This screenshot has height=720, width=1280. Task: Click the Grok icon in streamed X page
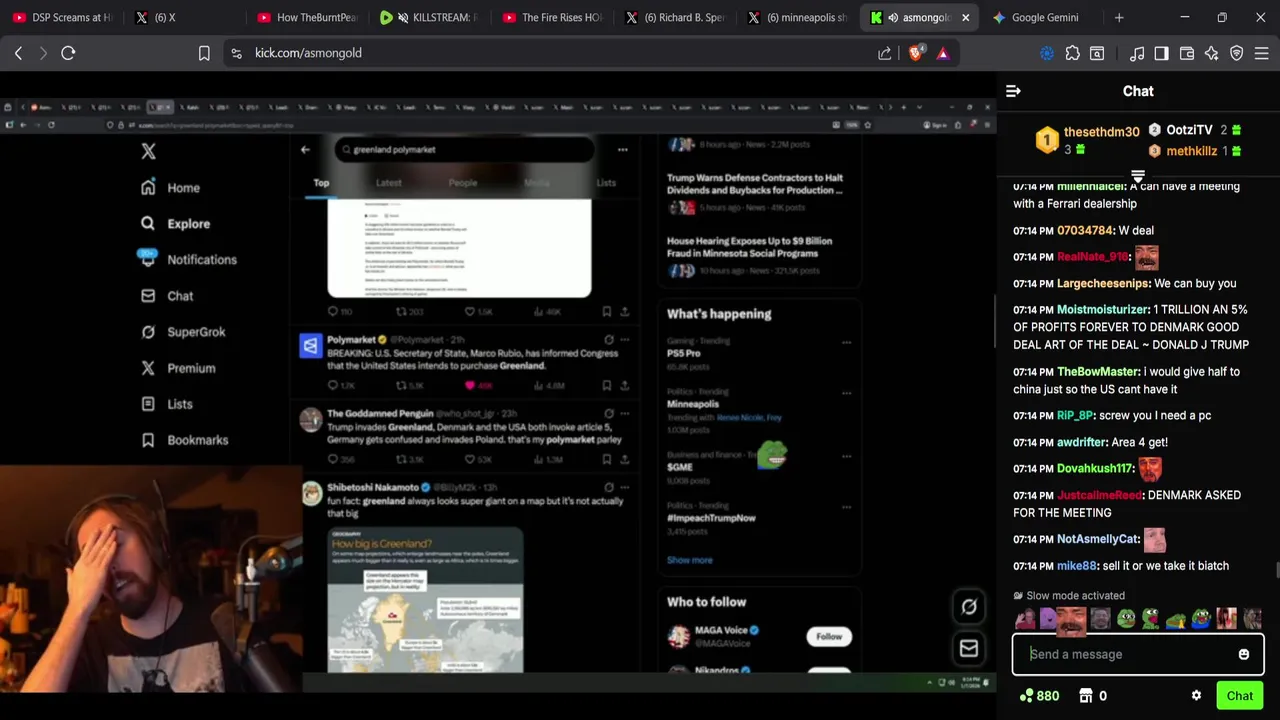coord(968,606)
